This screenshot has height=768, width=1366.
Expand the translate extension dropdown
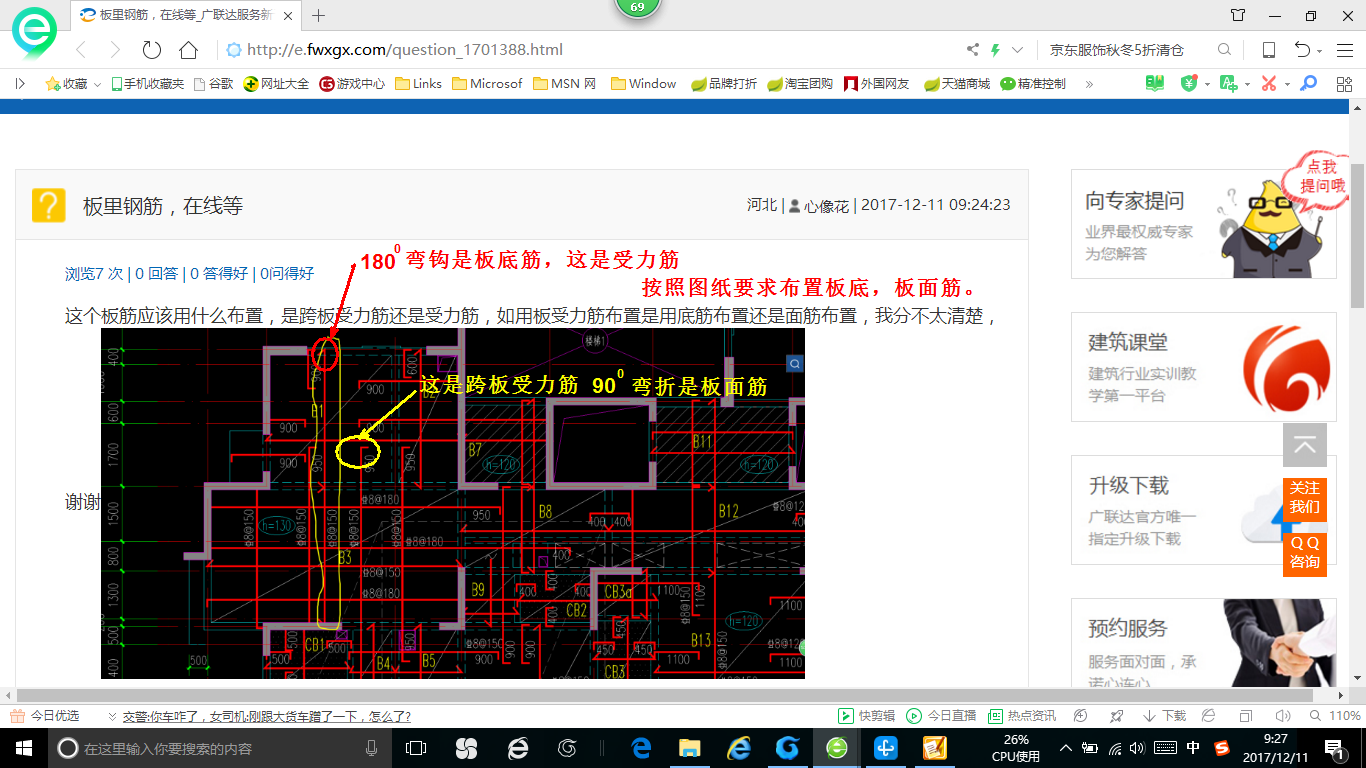coord(1246,85)
